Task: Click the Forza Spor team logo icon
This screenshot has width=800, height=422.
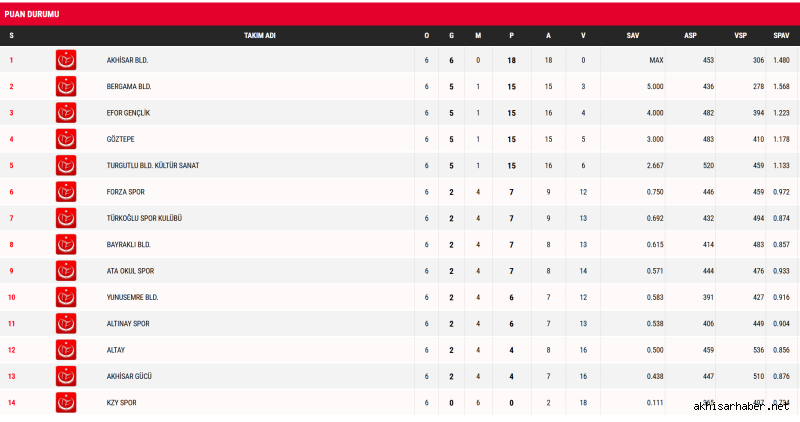Action: tap(66, 192)
